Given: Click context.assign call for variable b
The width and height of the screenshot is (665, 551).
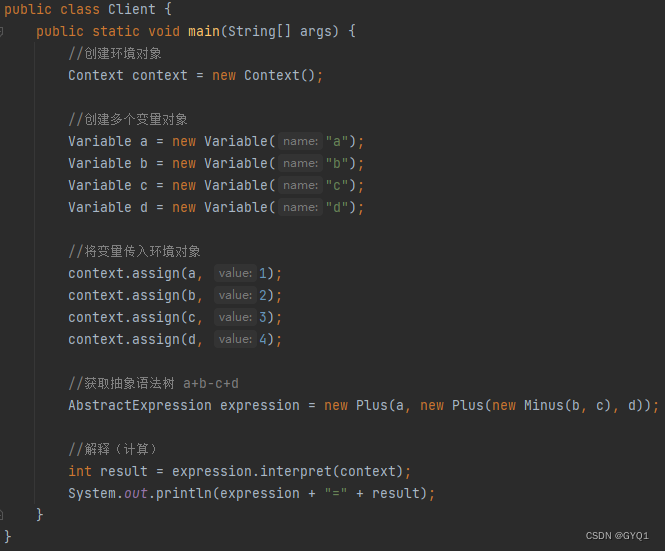Looking at the screenshot, I should pyautogui.click(x=175, y=295).
